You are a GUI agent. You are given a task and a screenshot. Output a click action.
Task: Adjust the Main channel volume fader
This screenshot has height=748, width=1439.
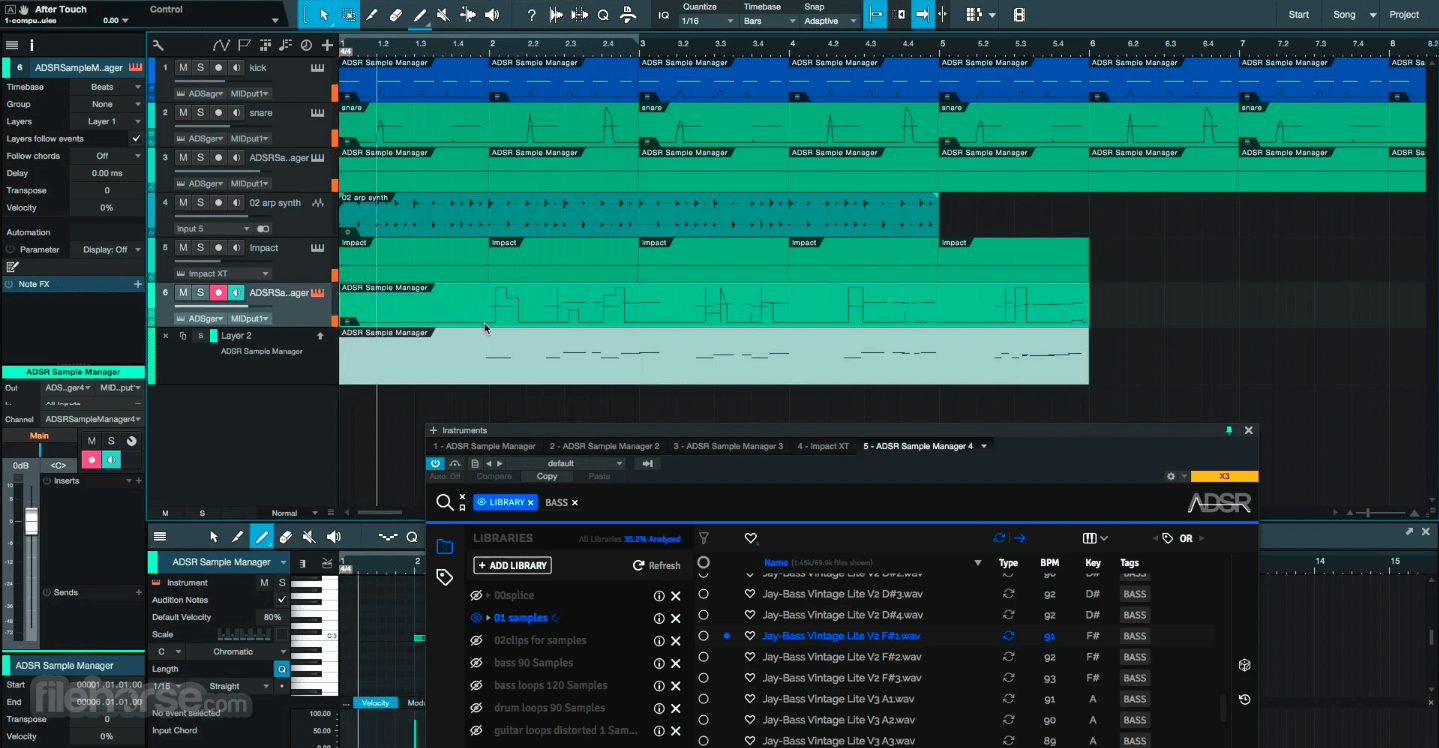pyautogui.click(x=30, y=520)
